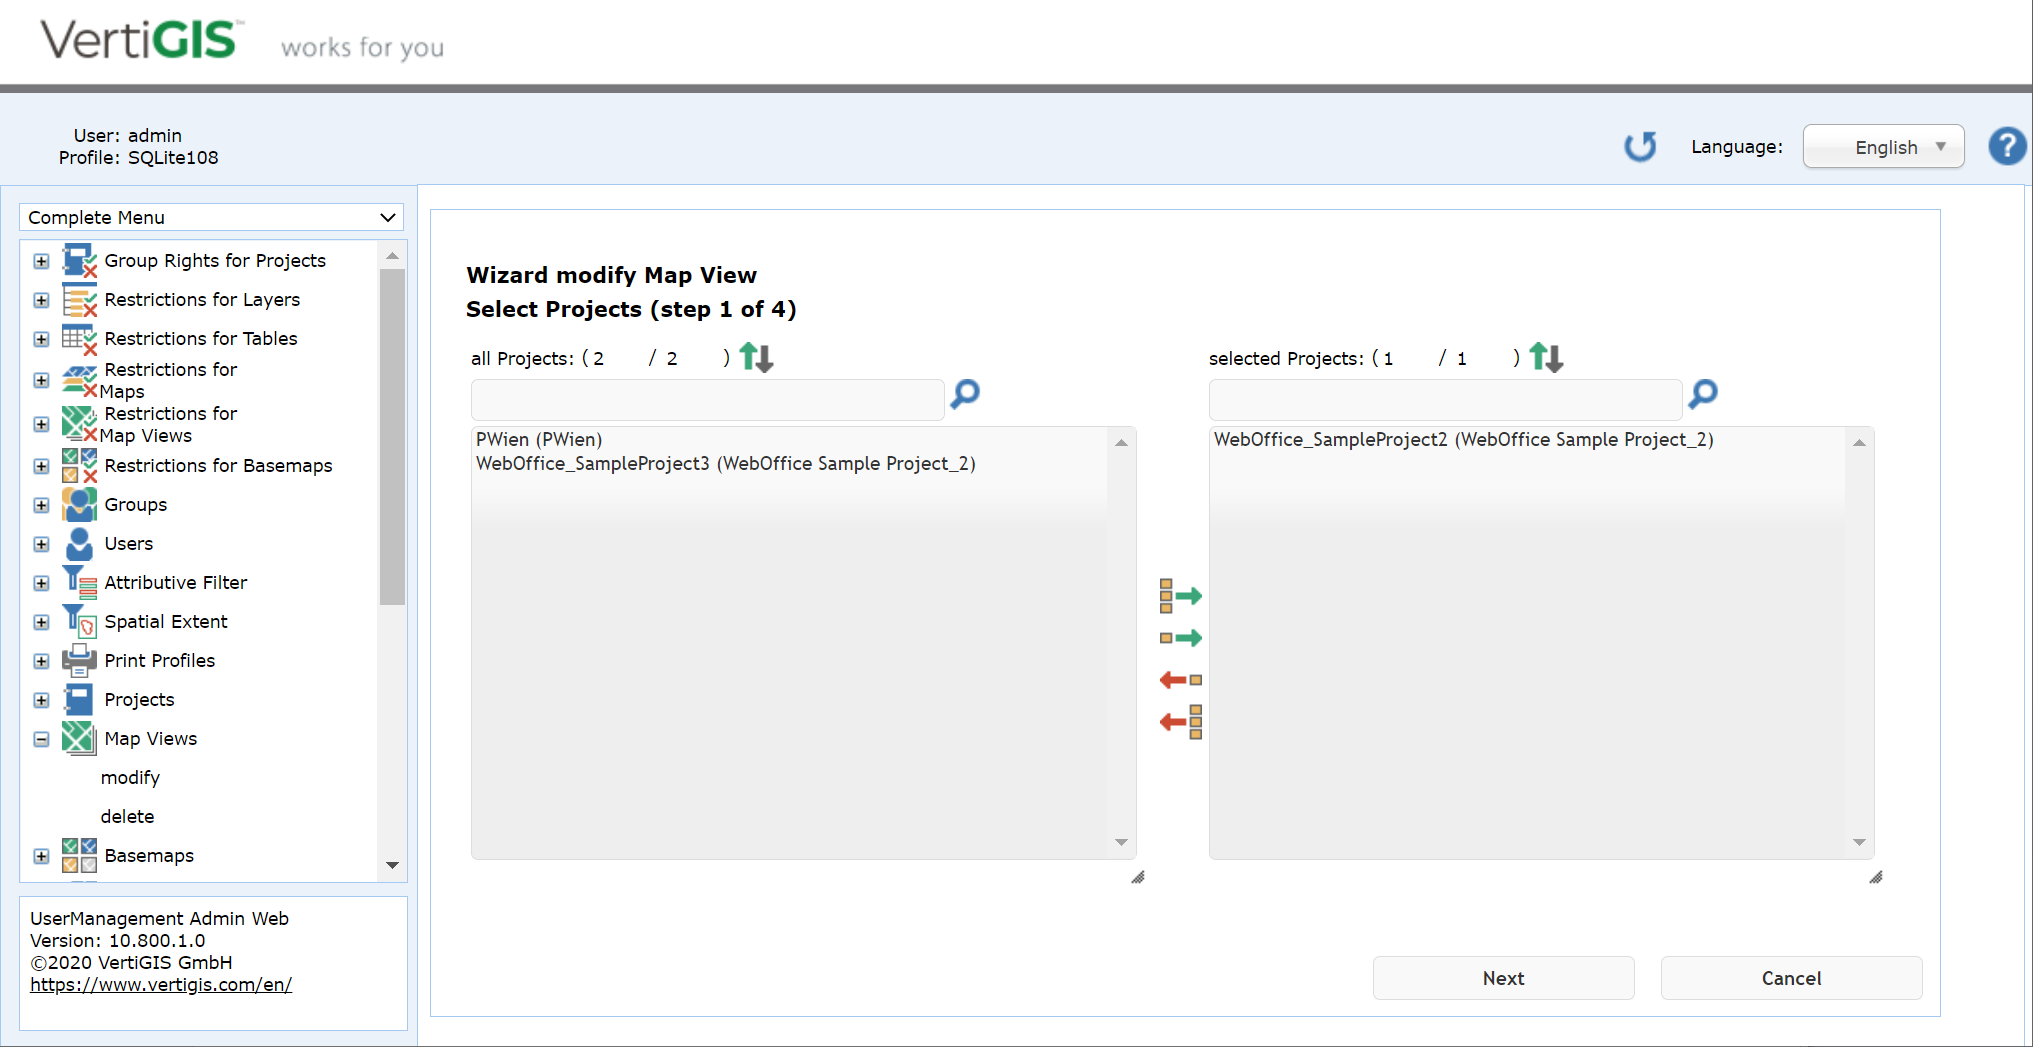
Task: Open the vertigis.com link
Action: [x=160, y=984]
